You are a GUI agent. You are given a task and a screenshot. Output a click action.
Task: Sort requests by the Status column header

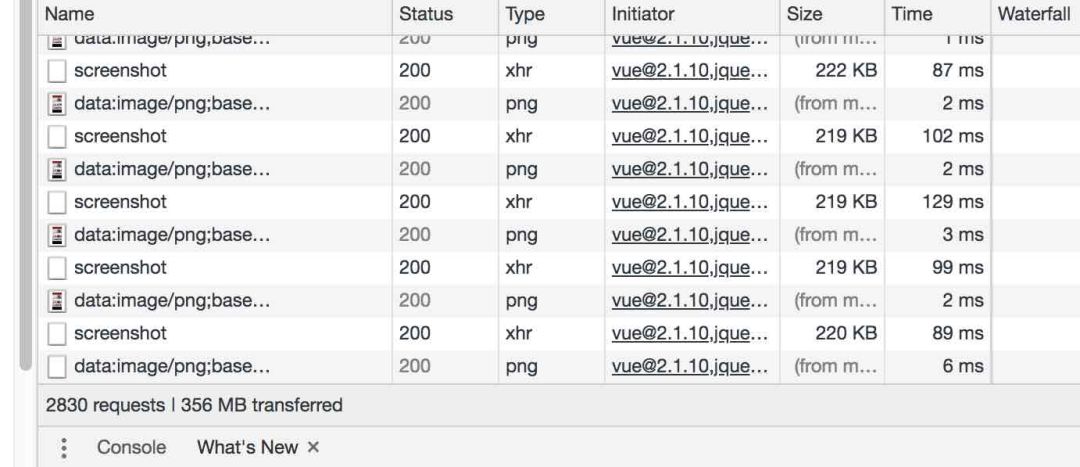[425, 15]
